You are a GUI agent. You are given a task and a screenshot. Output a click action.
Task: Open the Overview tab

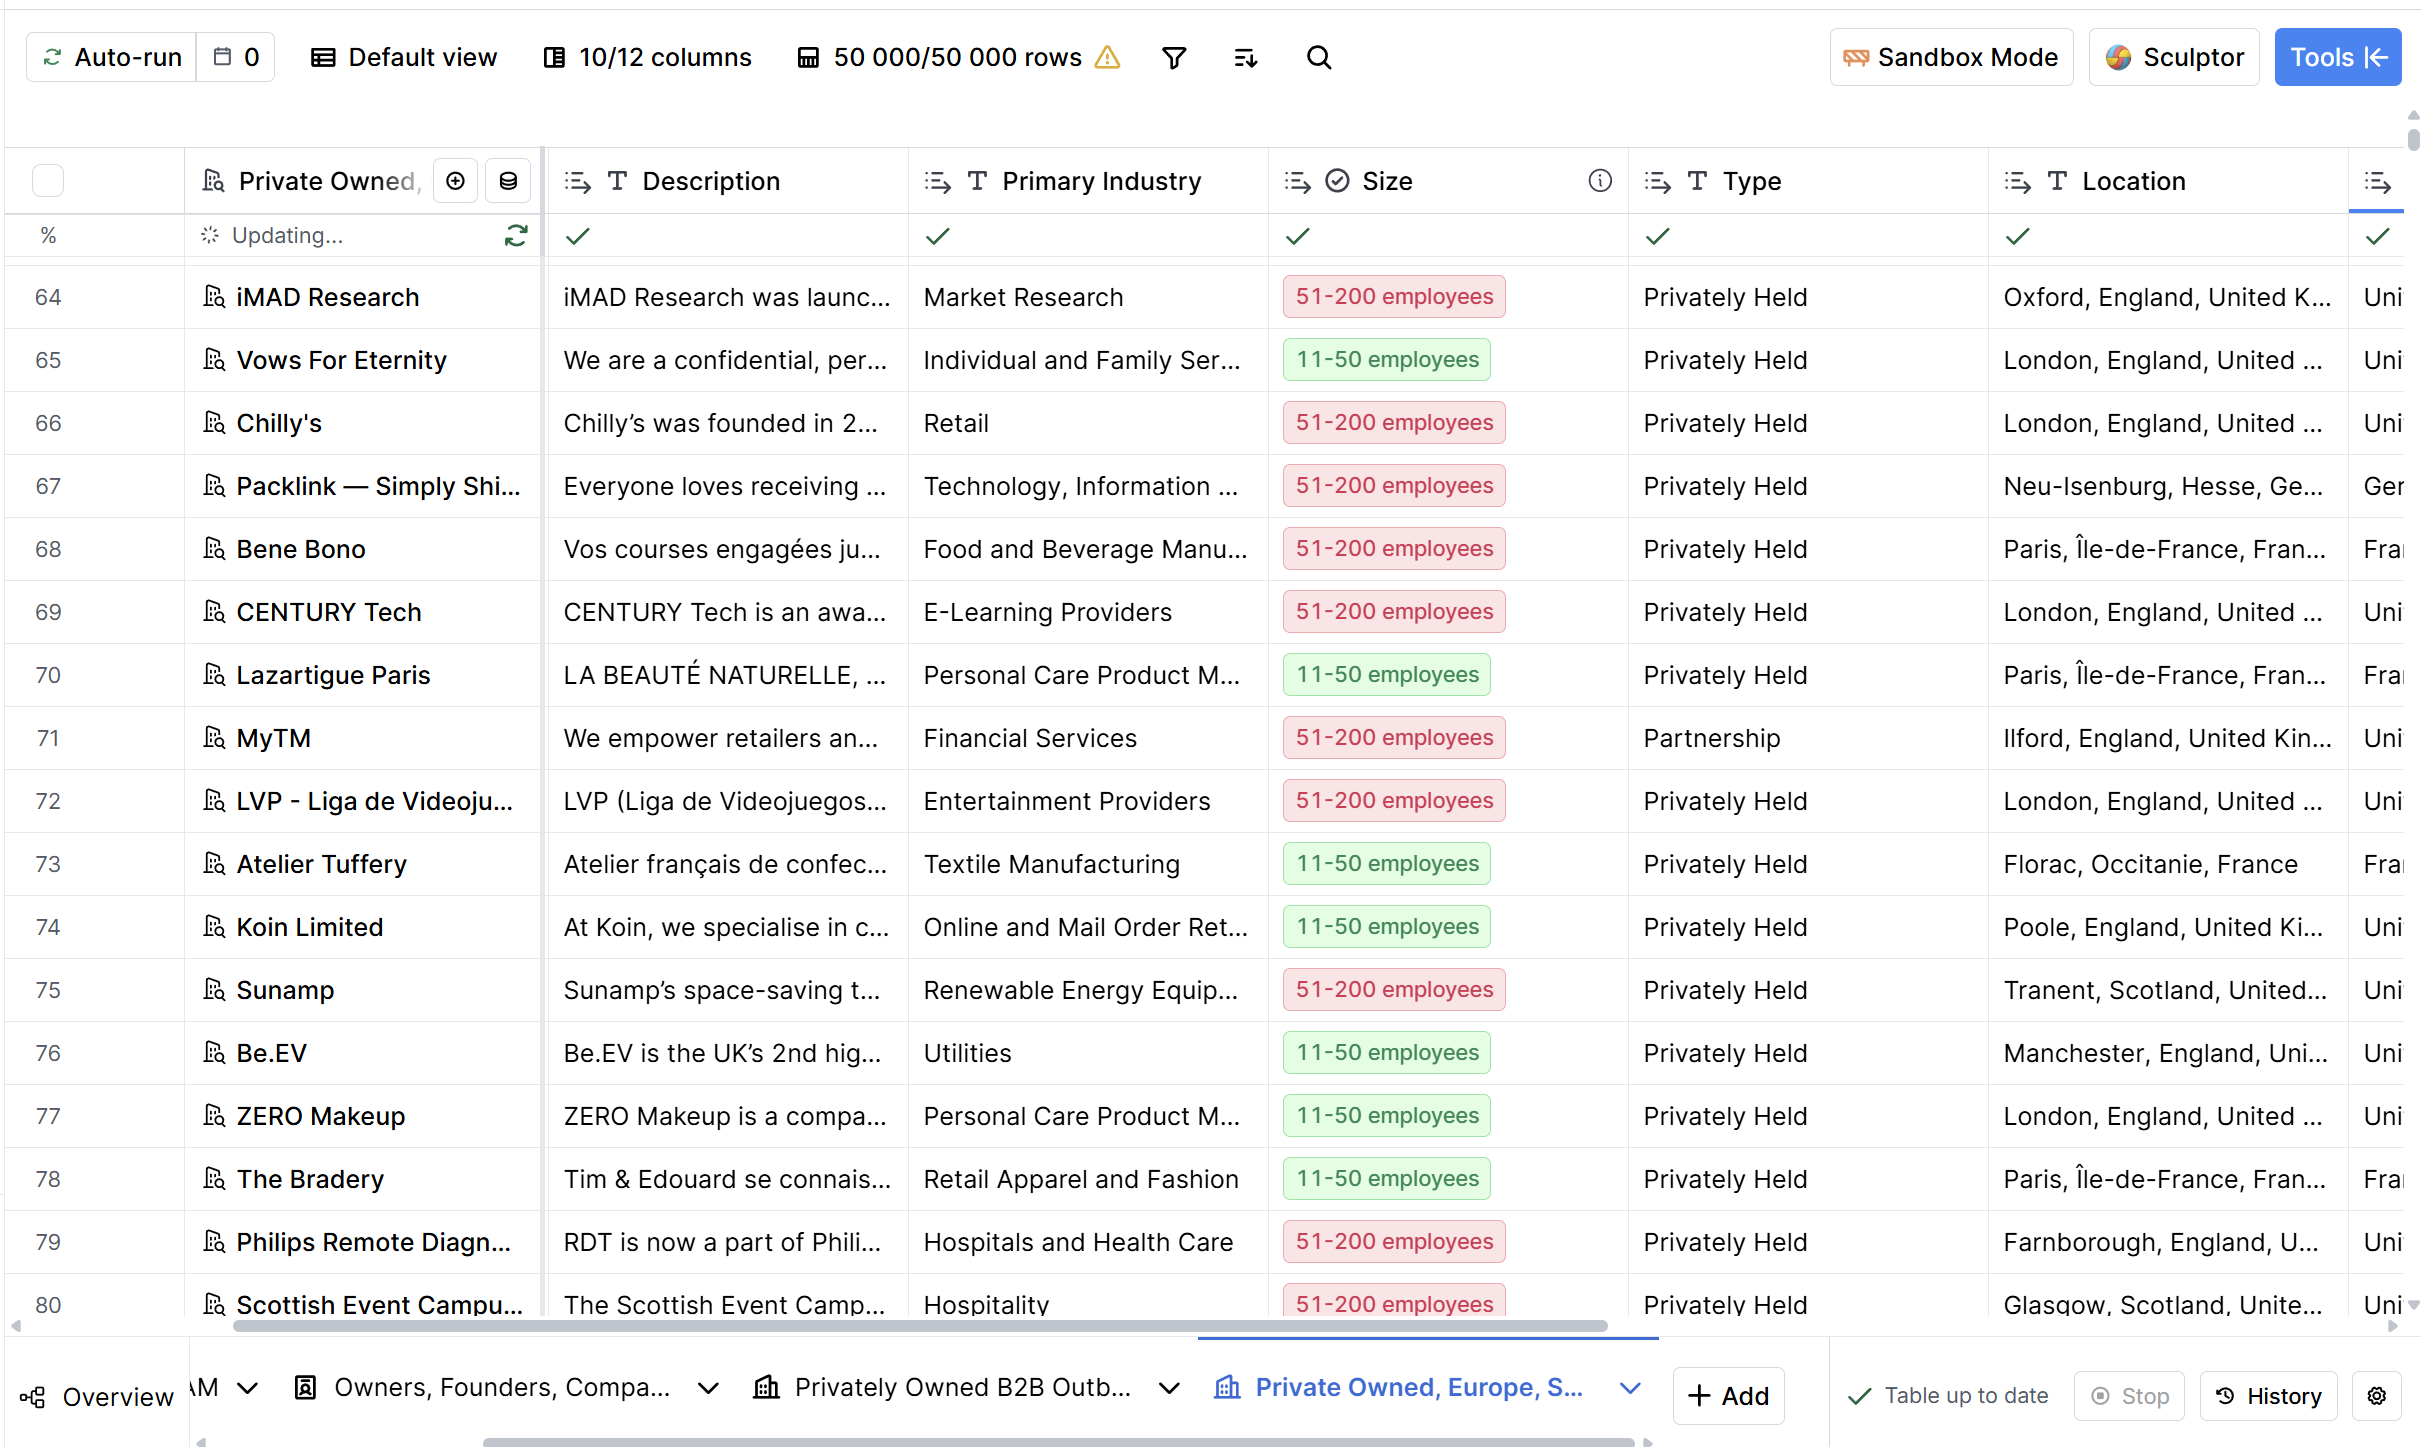point(97,1397)
